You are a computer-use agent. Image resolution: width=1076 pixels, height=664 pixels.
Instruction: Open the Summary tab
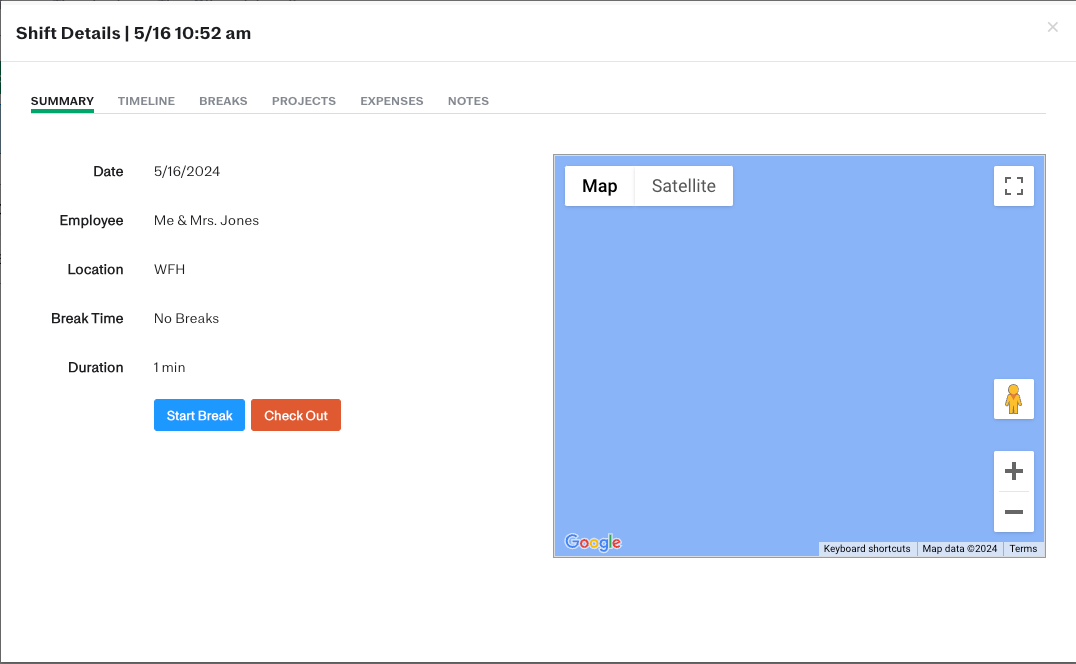click(x=62, y=101)
